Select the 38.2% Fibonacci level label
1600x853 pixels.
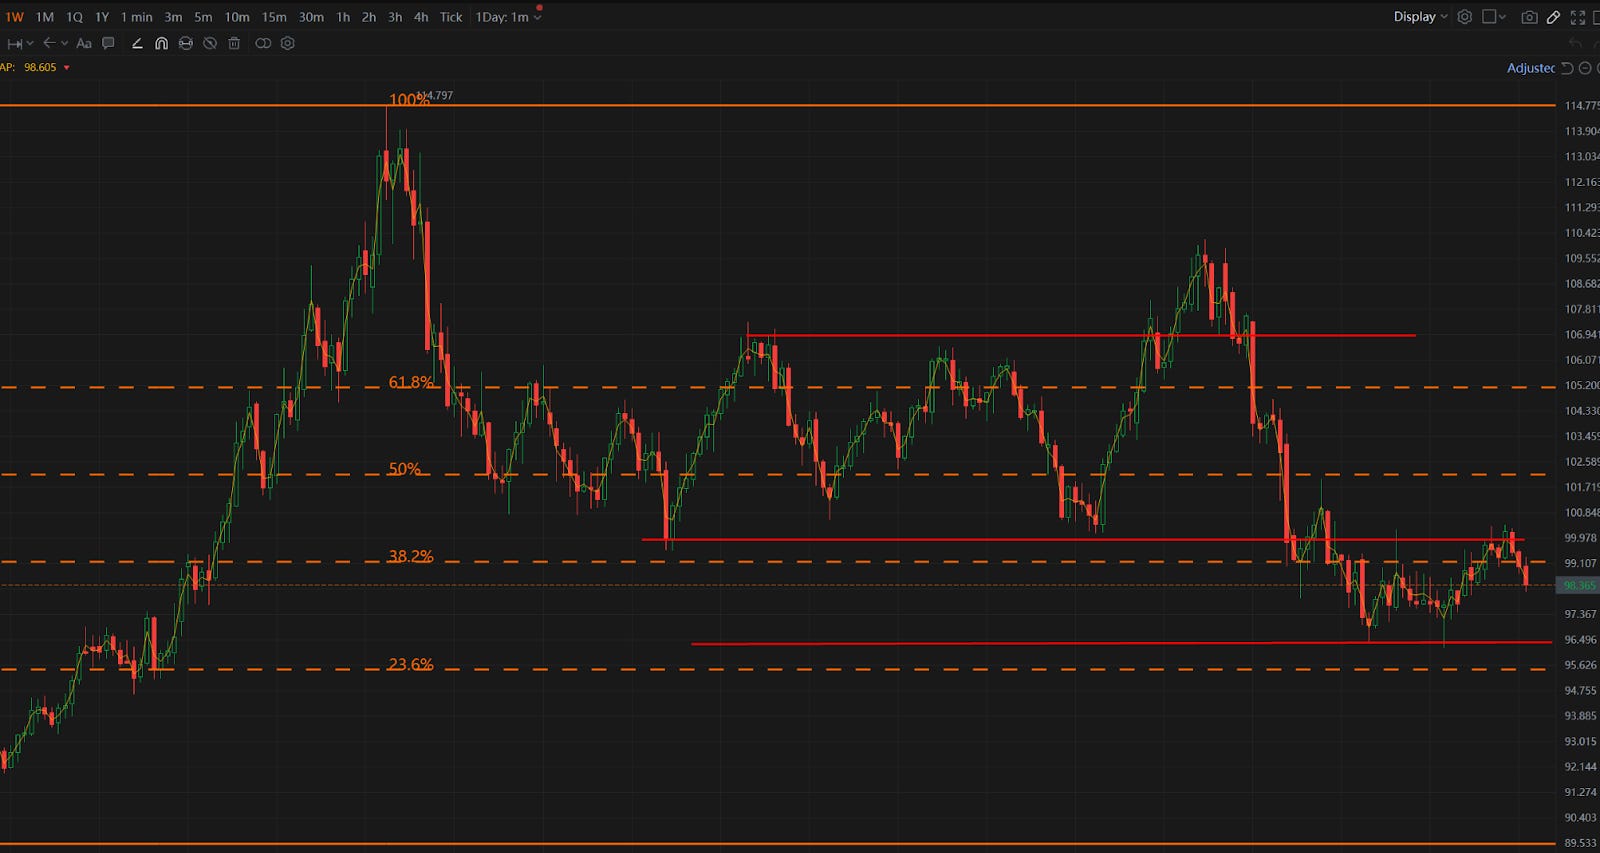411,556
